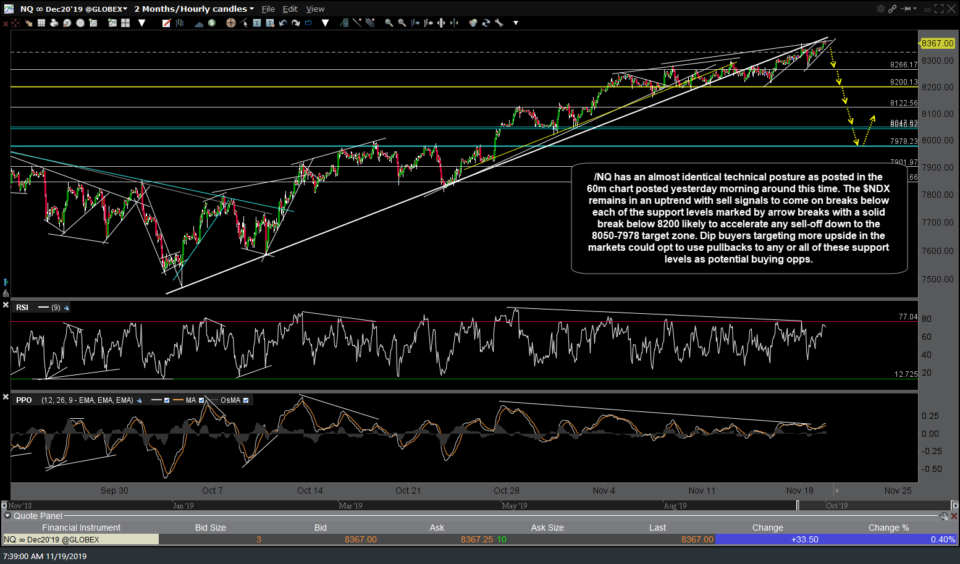960x564 pixels.
Task: Click the crosshair target icon in toolbar
Action: 15,23
